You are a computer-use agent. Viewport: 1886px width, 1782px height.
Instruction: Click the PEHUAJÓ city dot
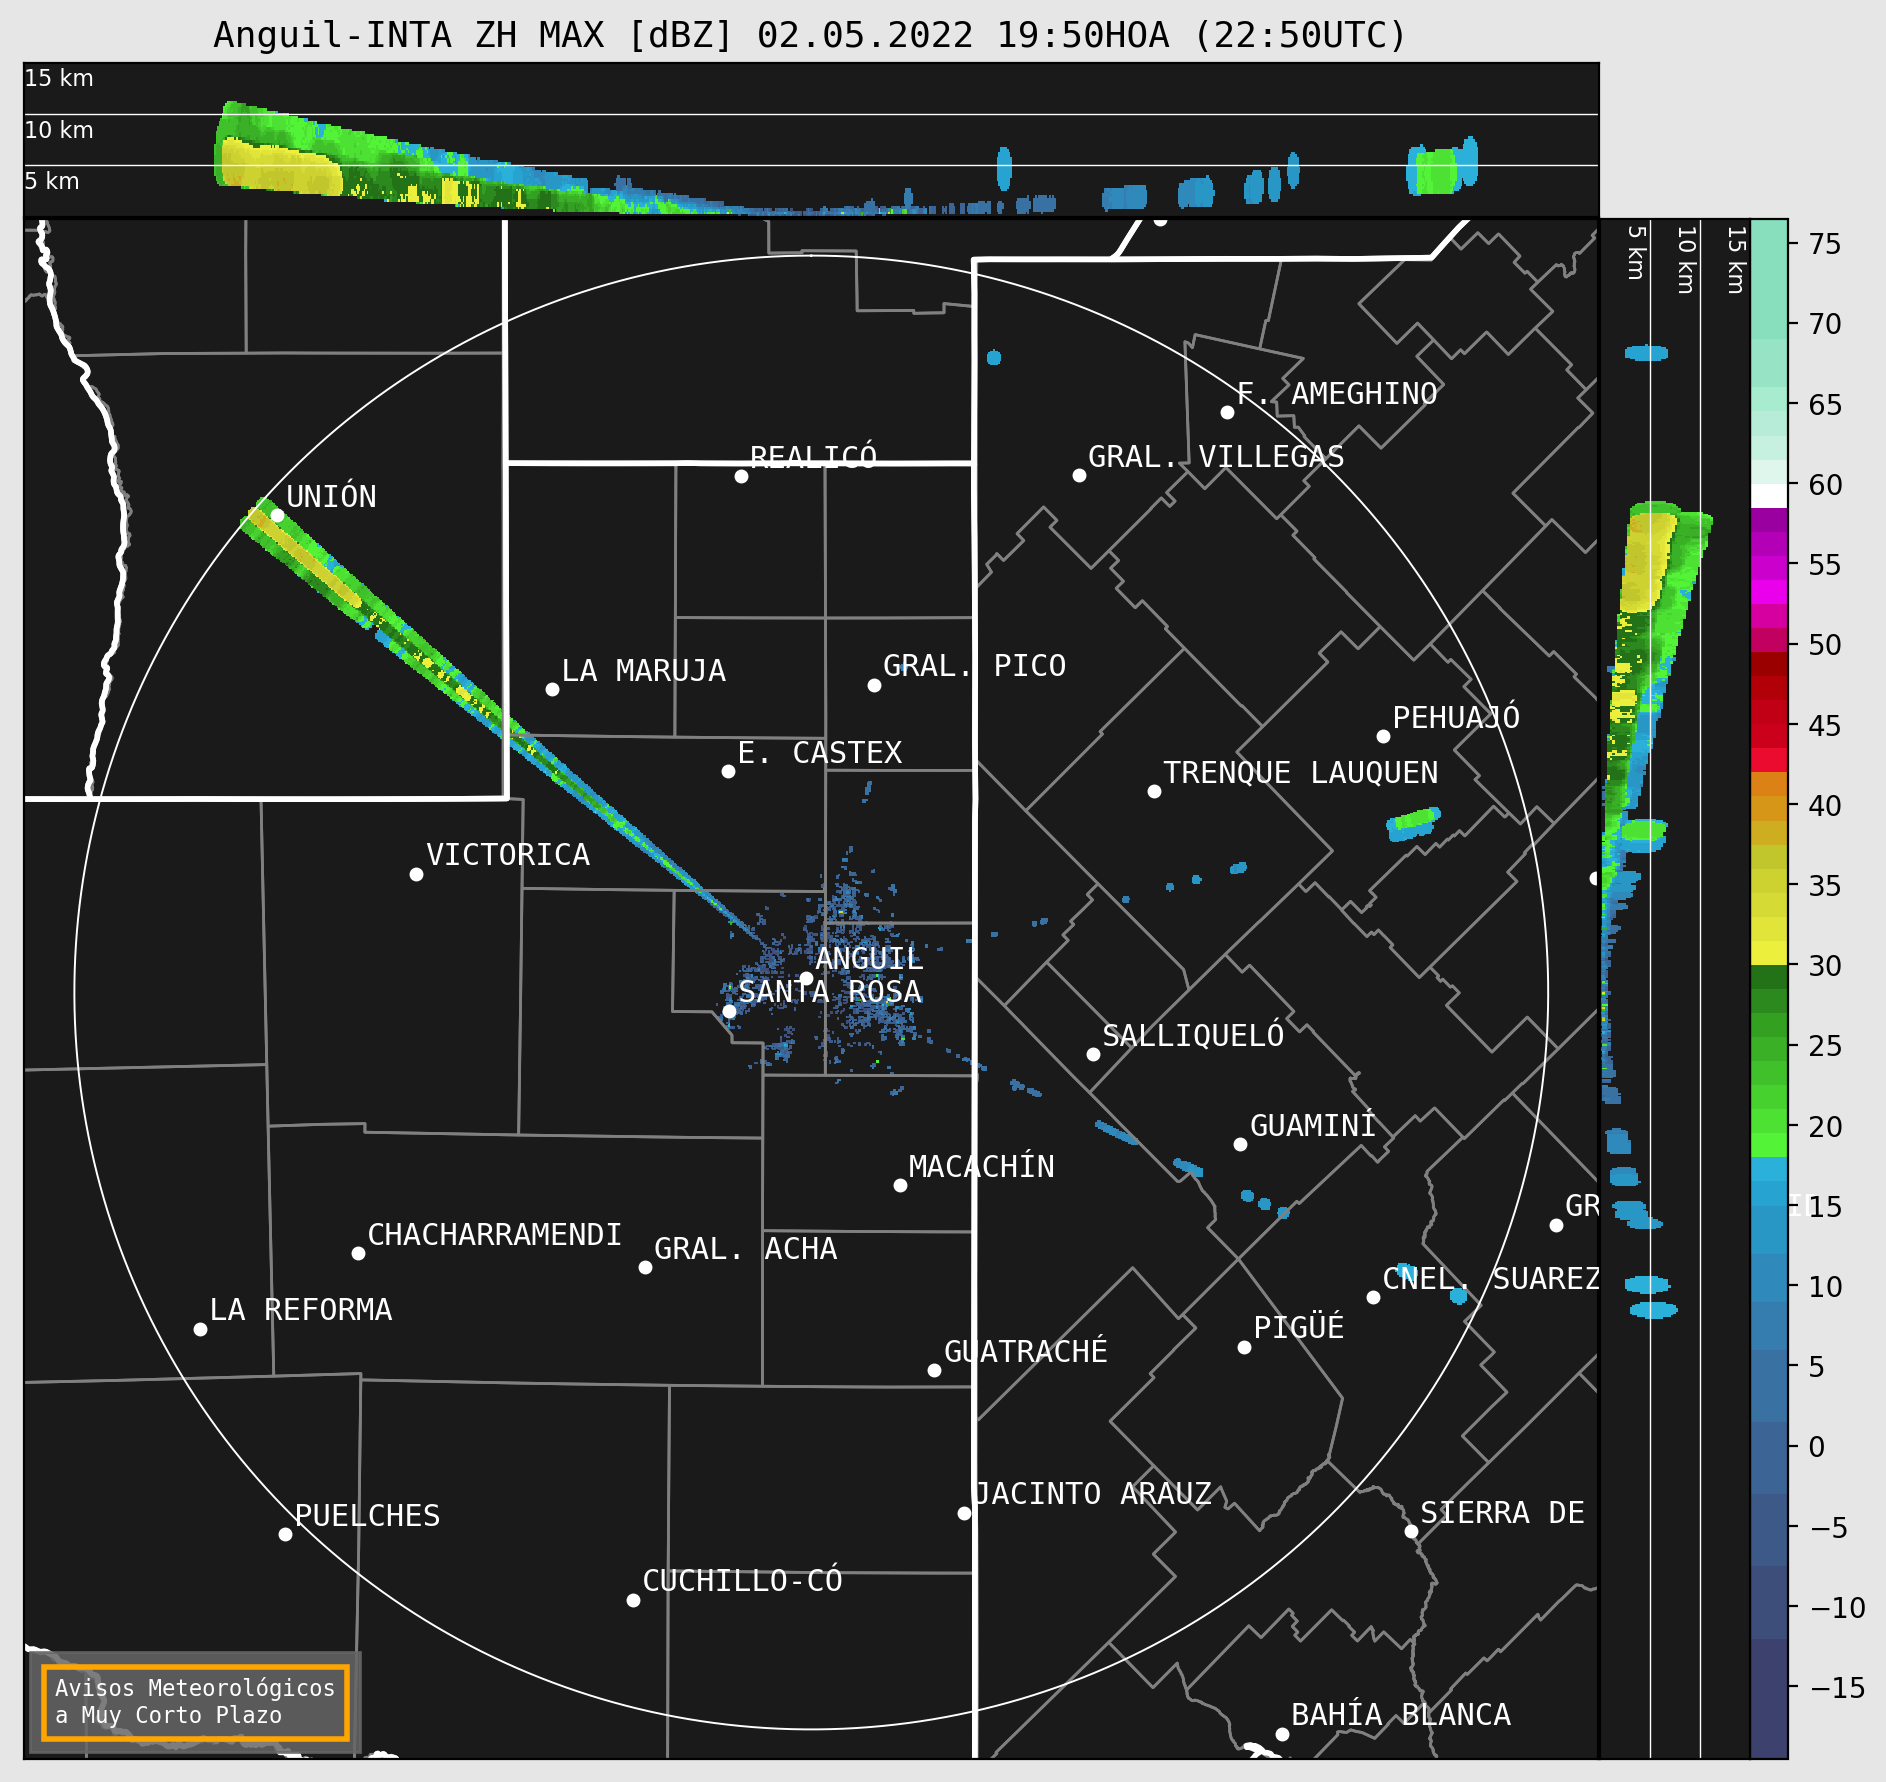(x=1383, y=736)
